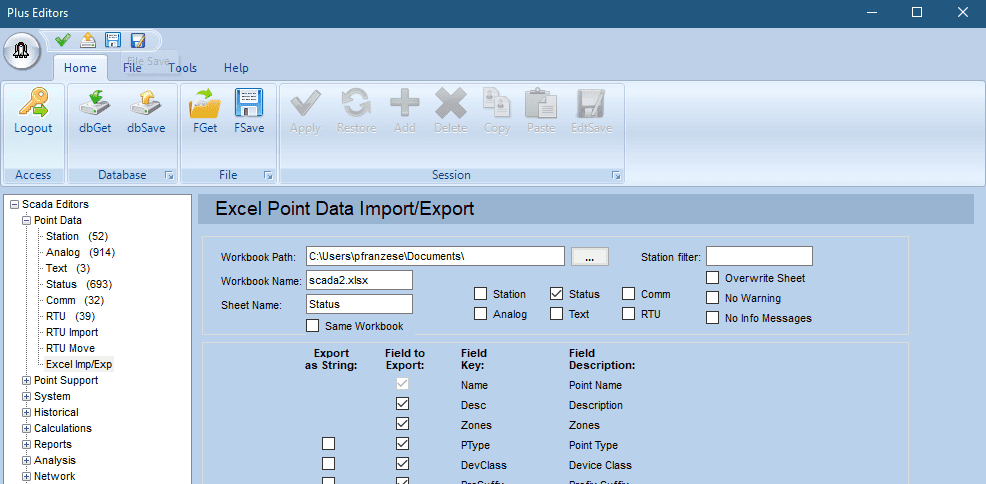Click the Apply checkmark icon
Viewport: 986px width, 484px height.
(305, 103)
